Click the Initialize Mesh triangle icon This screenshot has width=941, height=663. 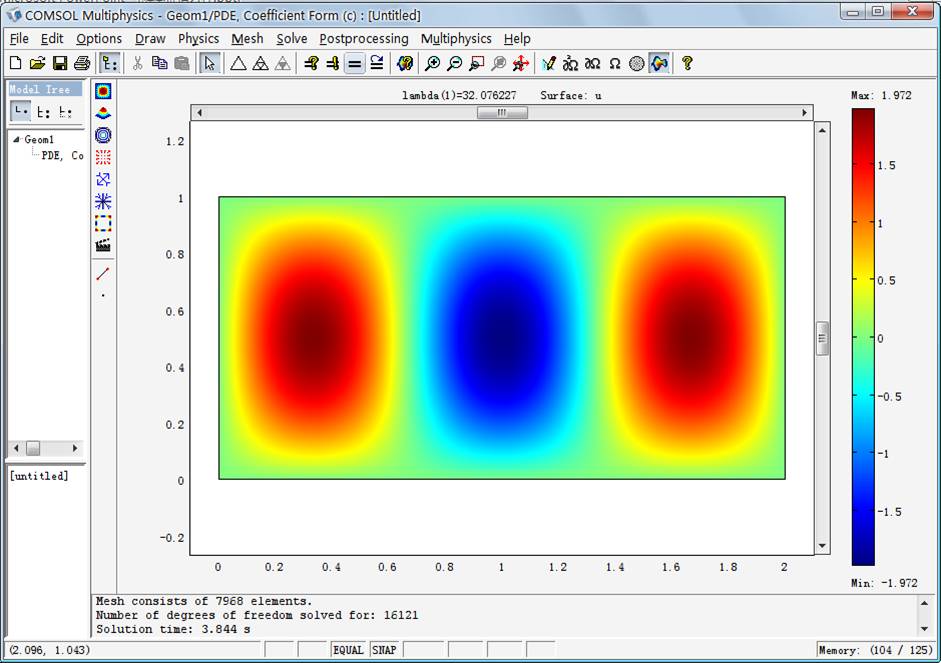238,63
